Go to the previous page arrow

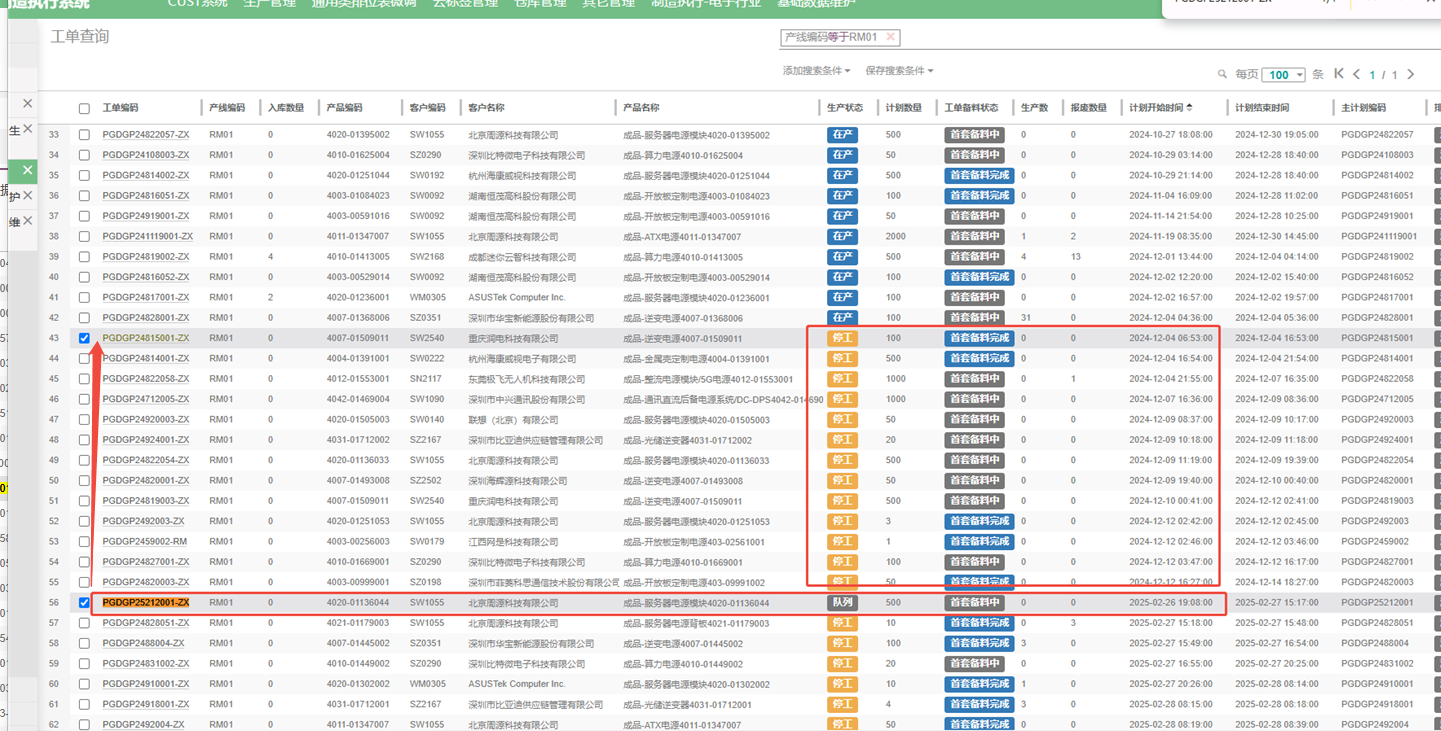1357,74
